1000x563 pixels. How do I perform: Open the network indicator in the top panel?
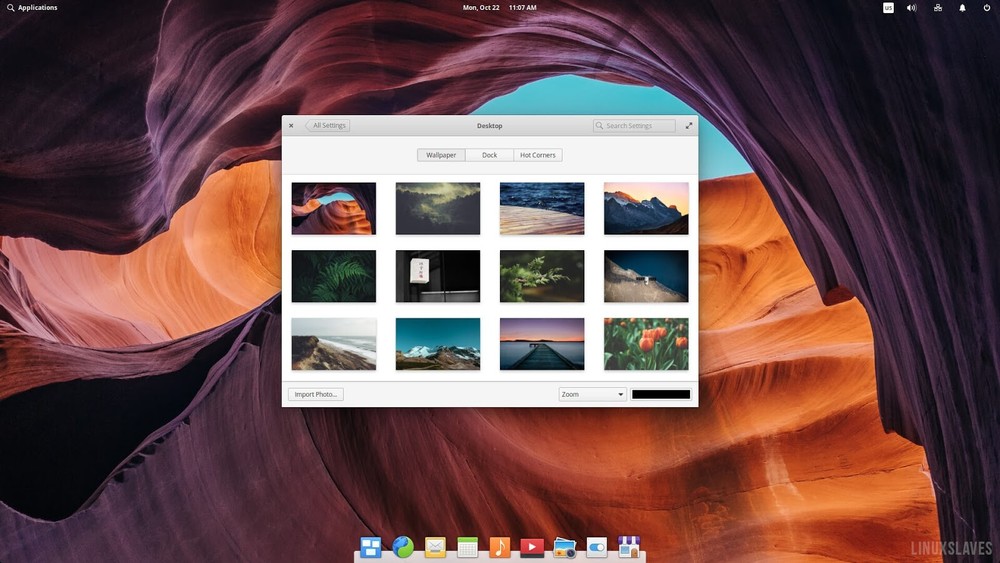click(x=938, y=8)
